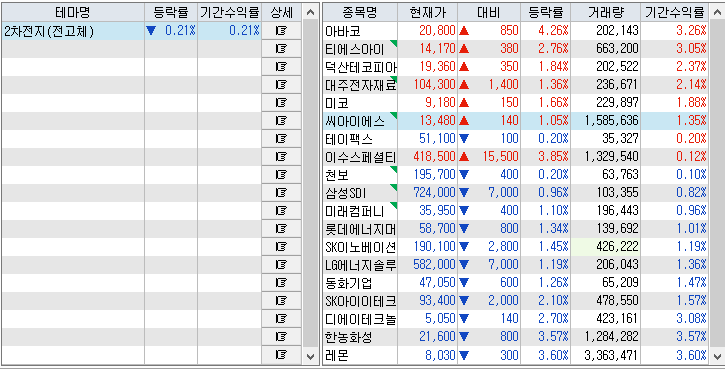The height and width of the screenshot is (369, 725).
Task: Click 아바코 current price 20,800
Action: click(x=437, y=31)
